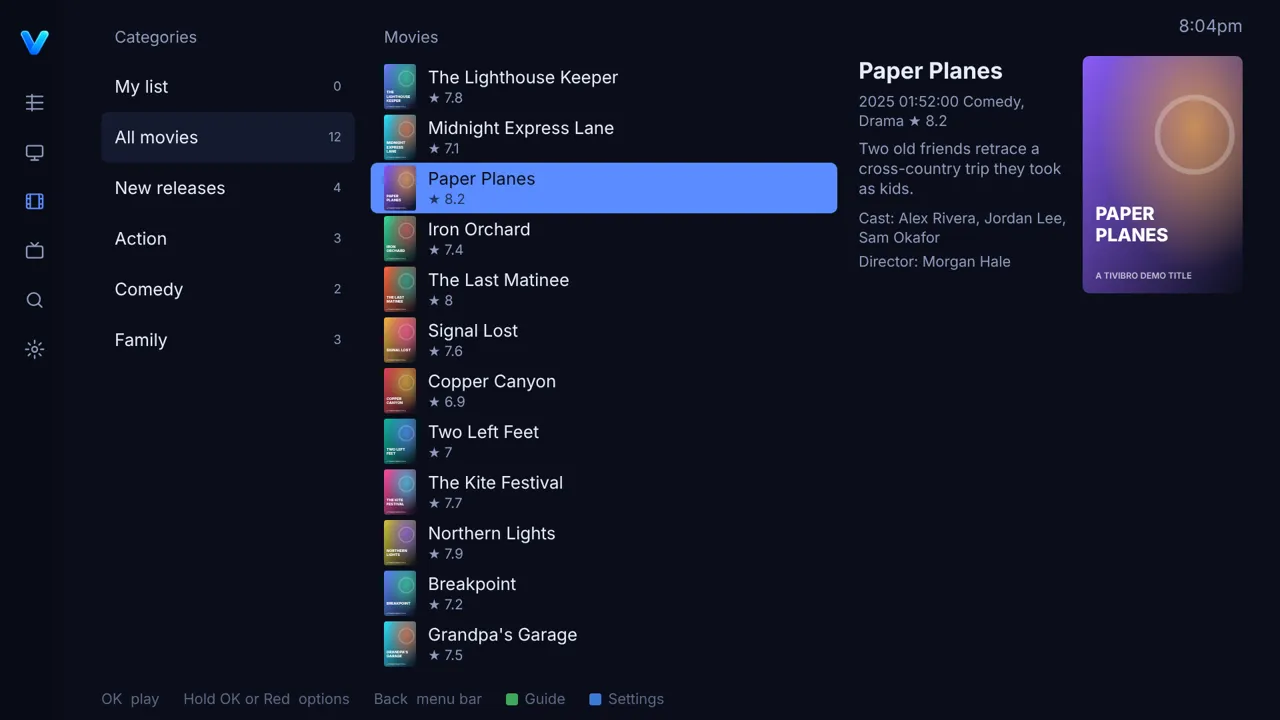The image size is (1280, 720).
Task: Open the recordings TV sidebar icon
Action: point(34,251)
